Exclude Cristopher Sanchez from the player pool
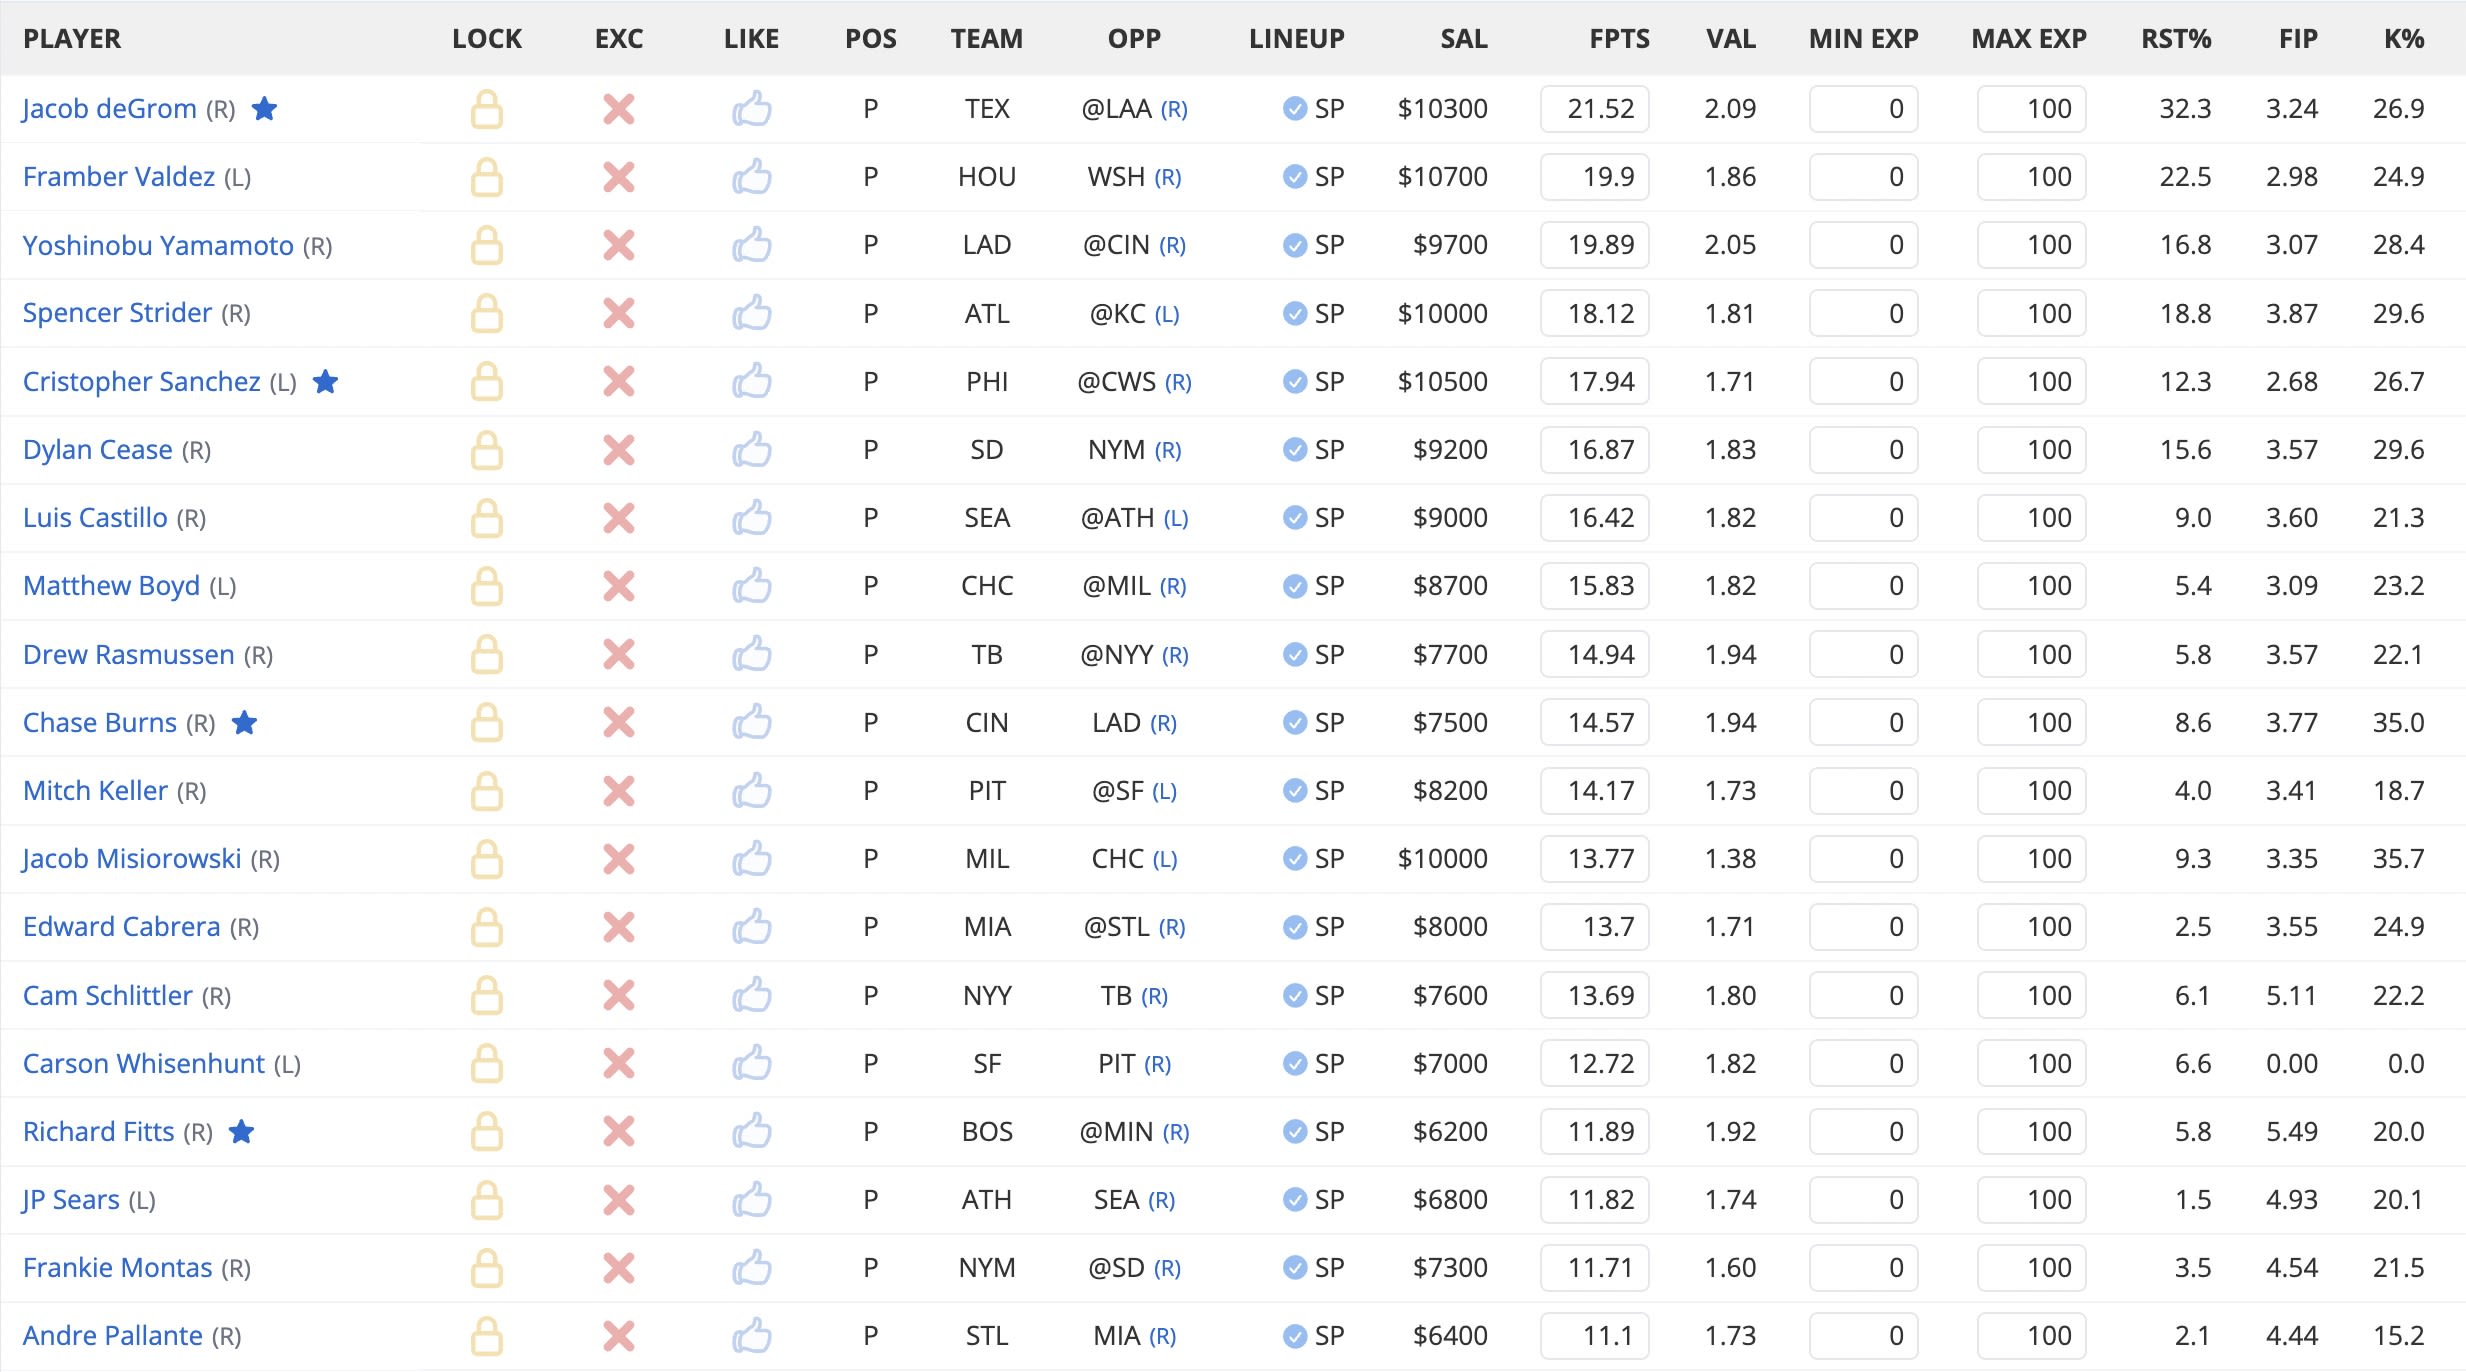 [619, 381]
